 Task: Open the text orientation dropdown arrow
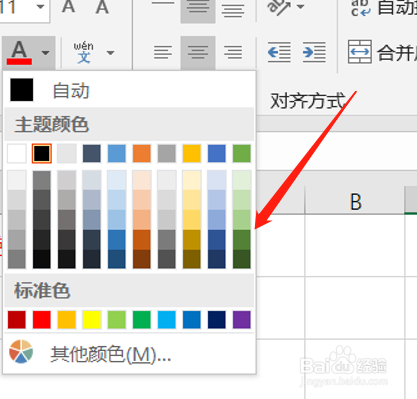pos(300,6)
